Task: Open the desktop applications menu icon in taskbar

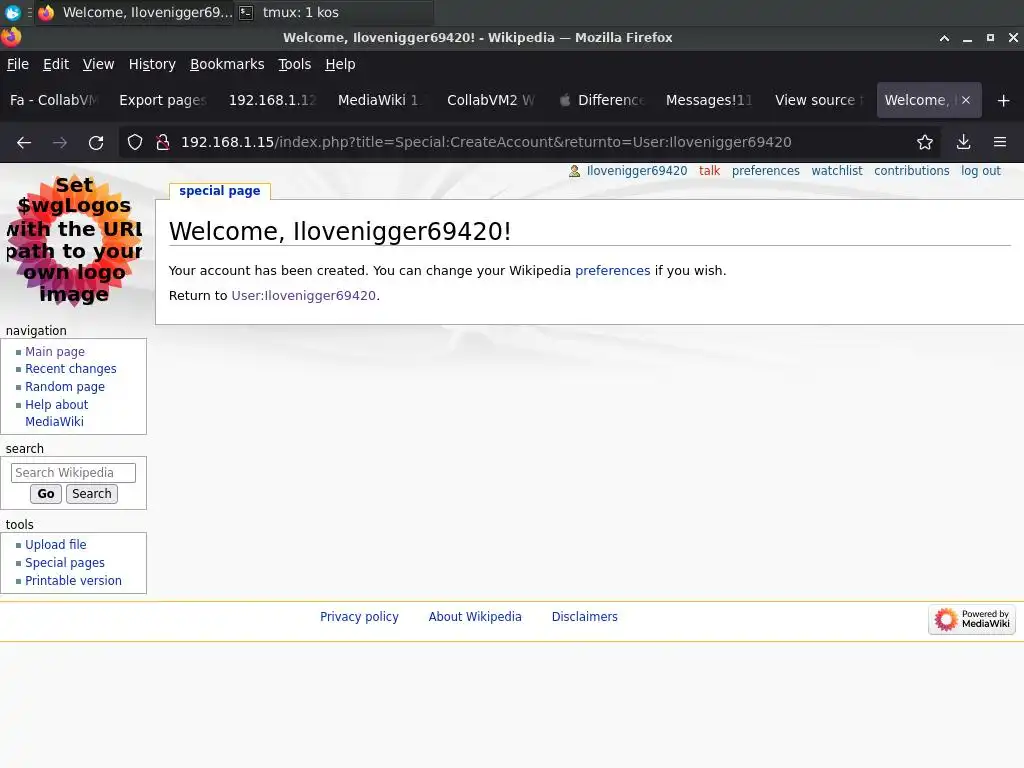Action: tap(12, 12)
